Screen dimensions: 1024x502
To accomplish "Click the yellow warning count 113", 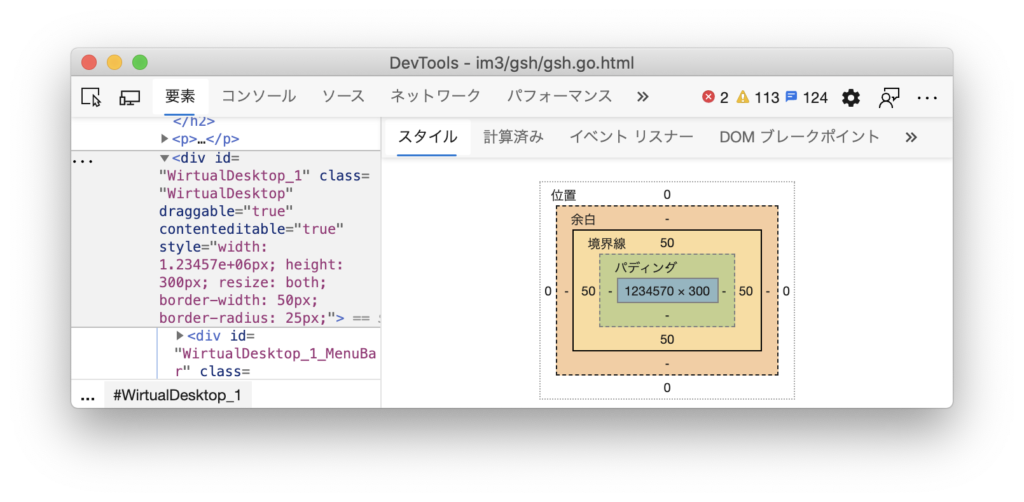I will 757,97.
